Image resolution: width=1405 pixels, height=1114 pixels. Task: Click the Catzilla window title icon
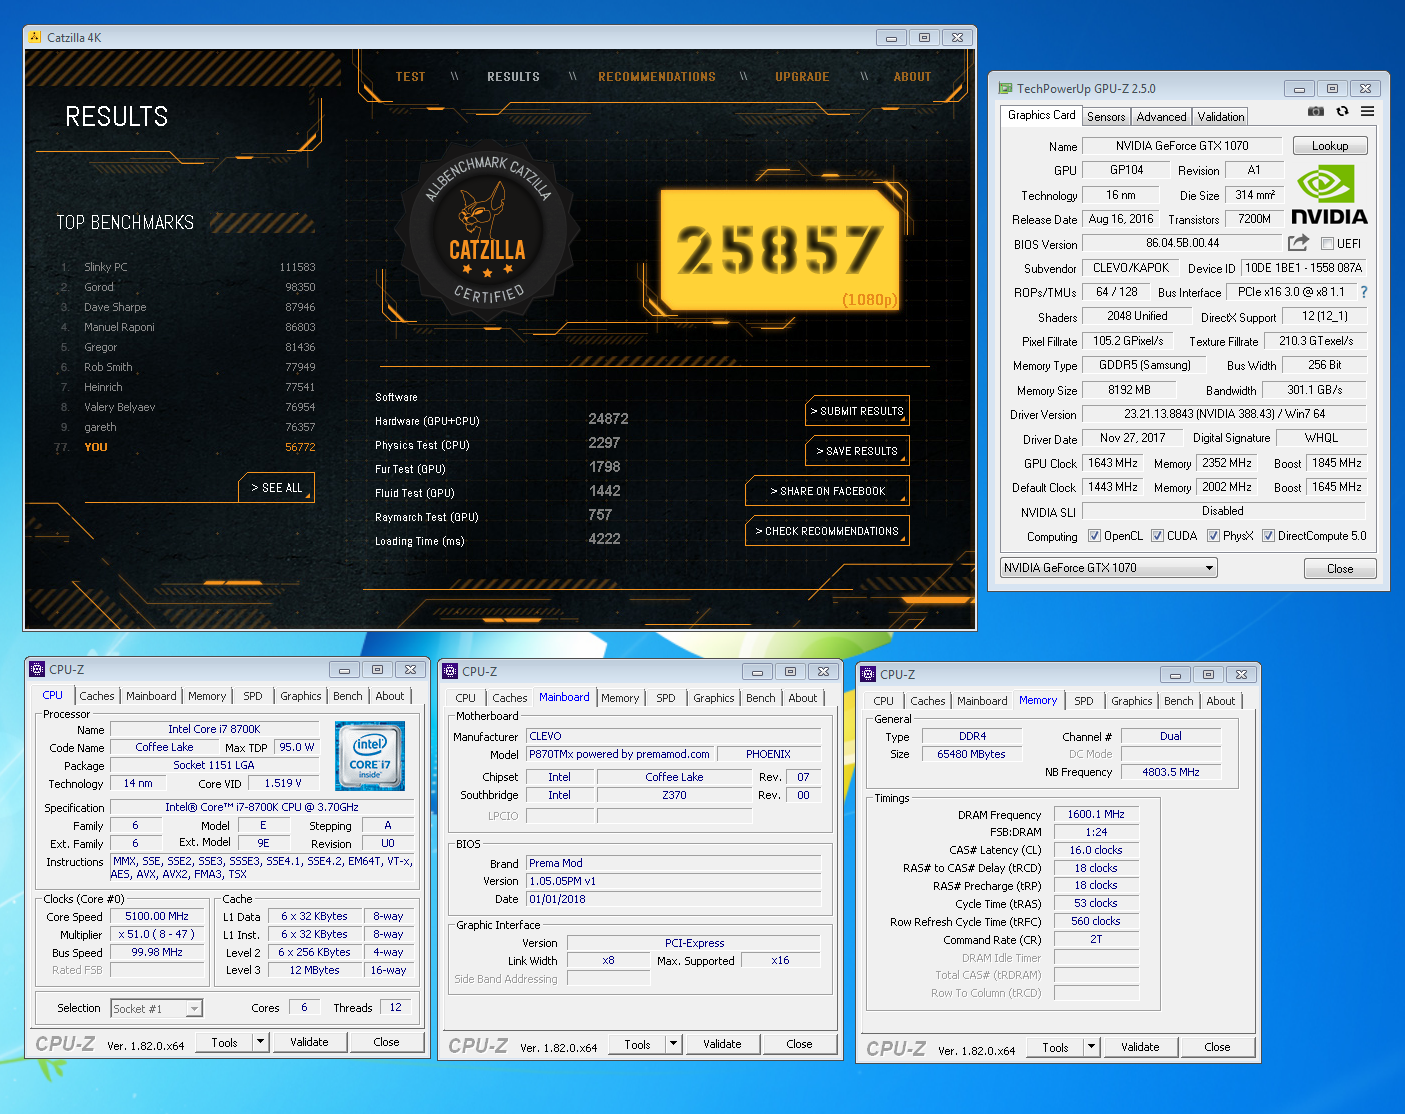tap(35, 37)
